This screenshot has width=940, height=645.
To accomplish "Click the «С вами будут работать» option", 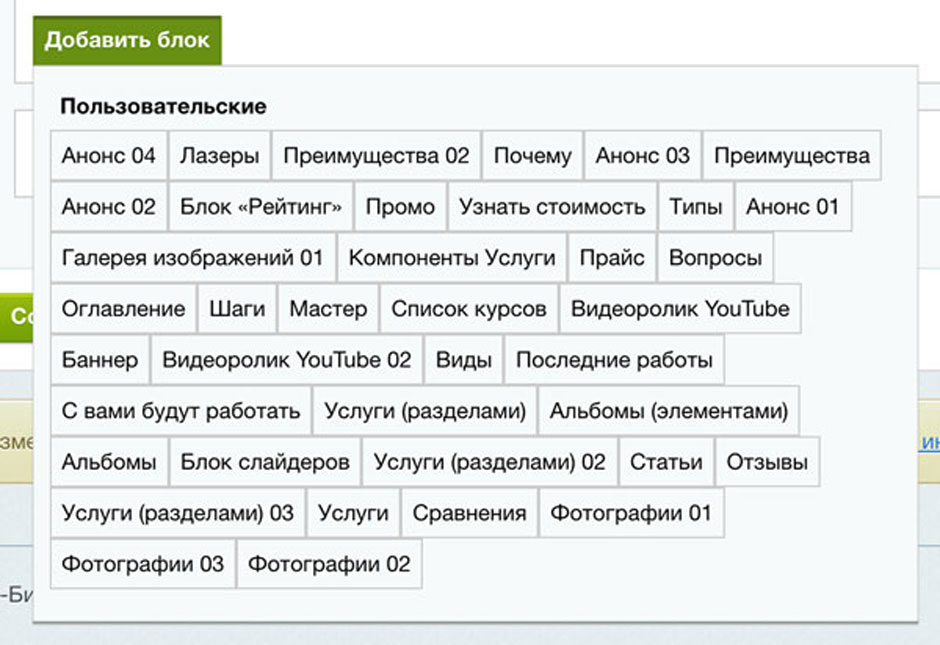I will coord(181,411).
